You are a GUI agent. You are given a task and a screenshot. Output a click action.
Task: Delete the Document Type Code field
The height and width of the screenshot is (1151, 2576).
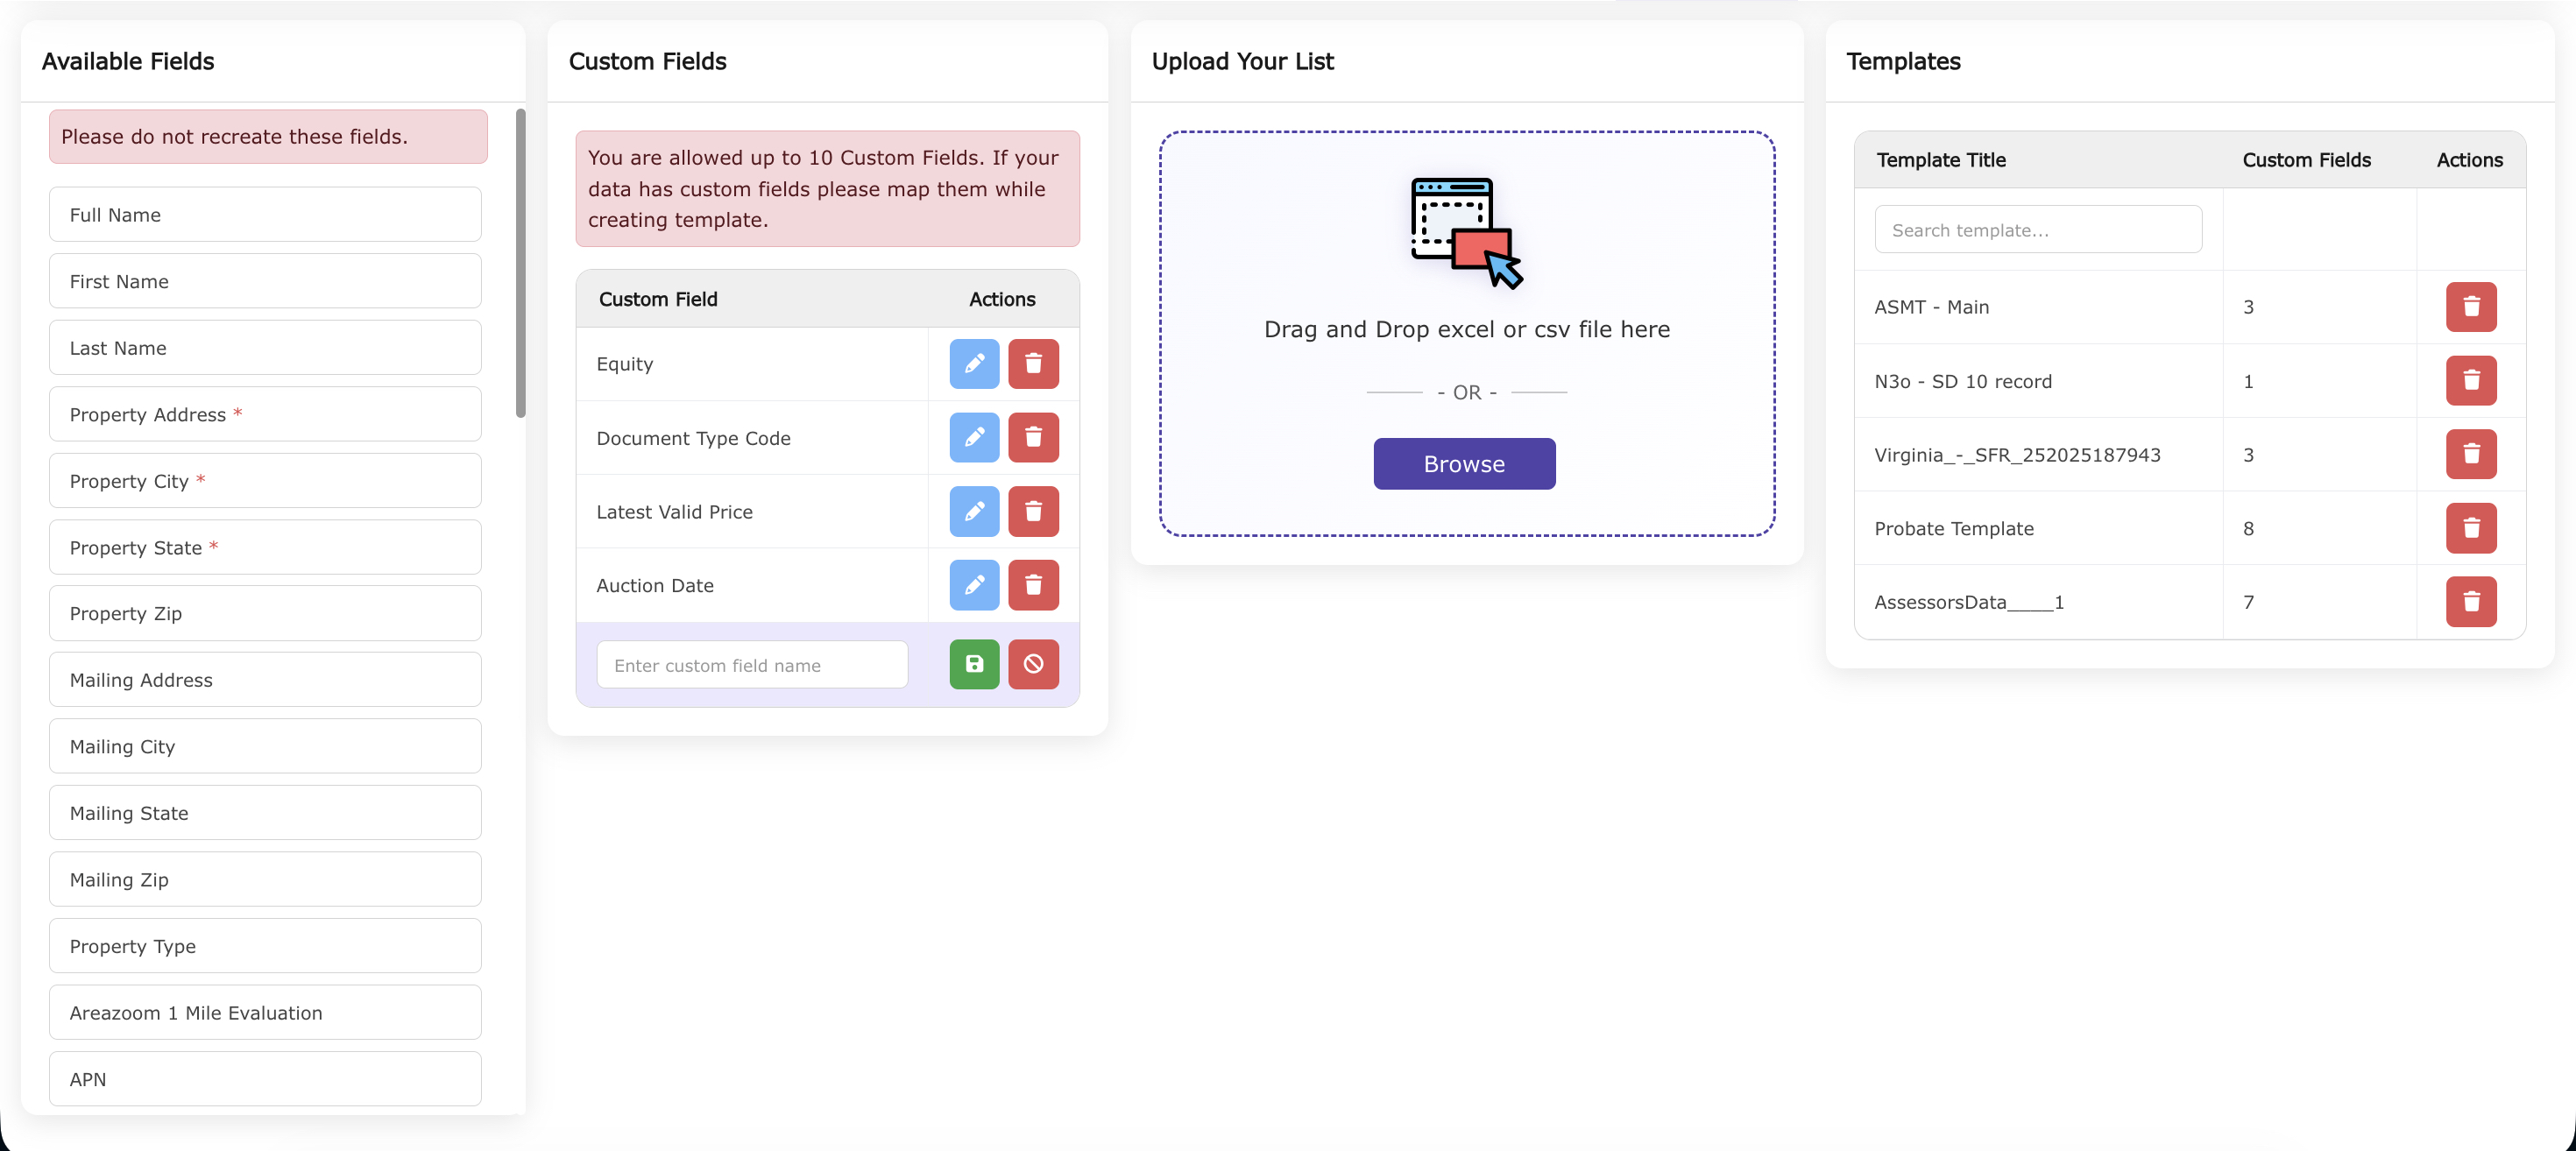1034,437
